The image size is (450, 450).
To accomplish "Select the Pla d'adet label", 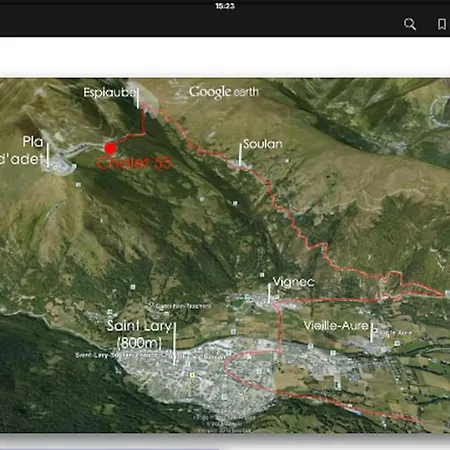I will pos(23,151).
